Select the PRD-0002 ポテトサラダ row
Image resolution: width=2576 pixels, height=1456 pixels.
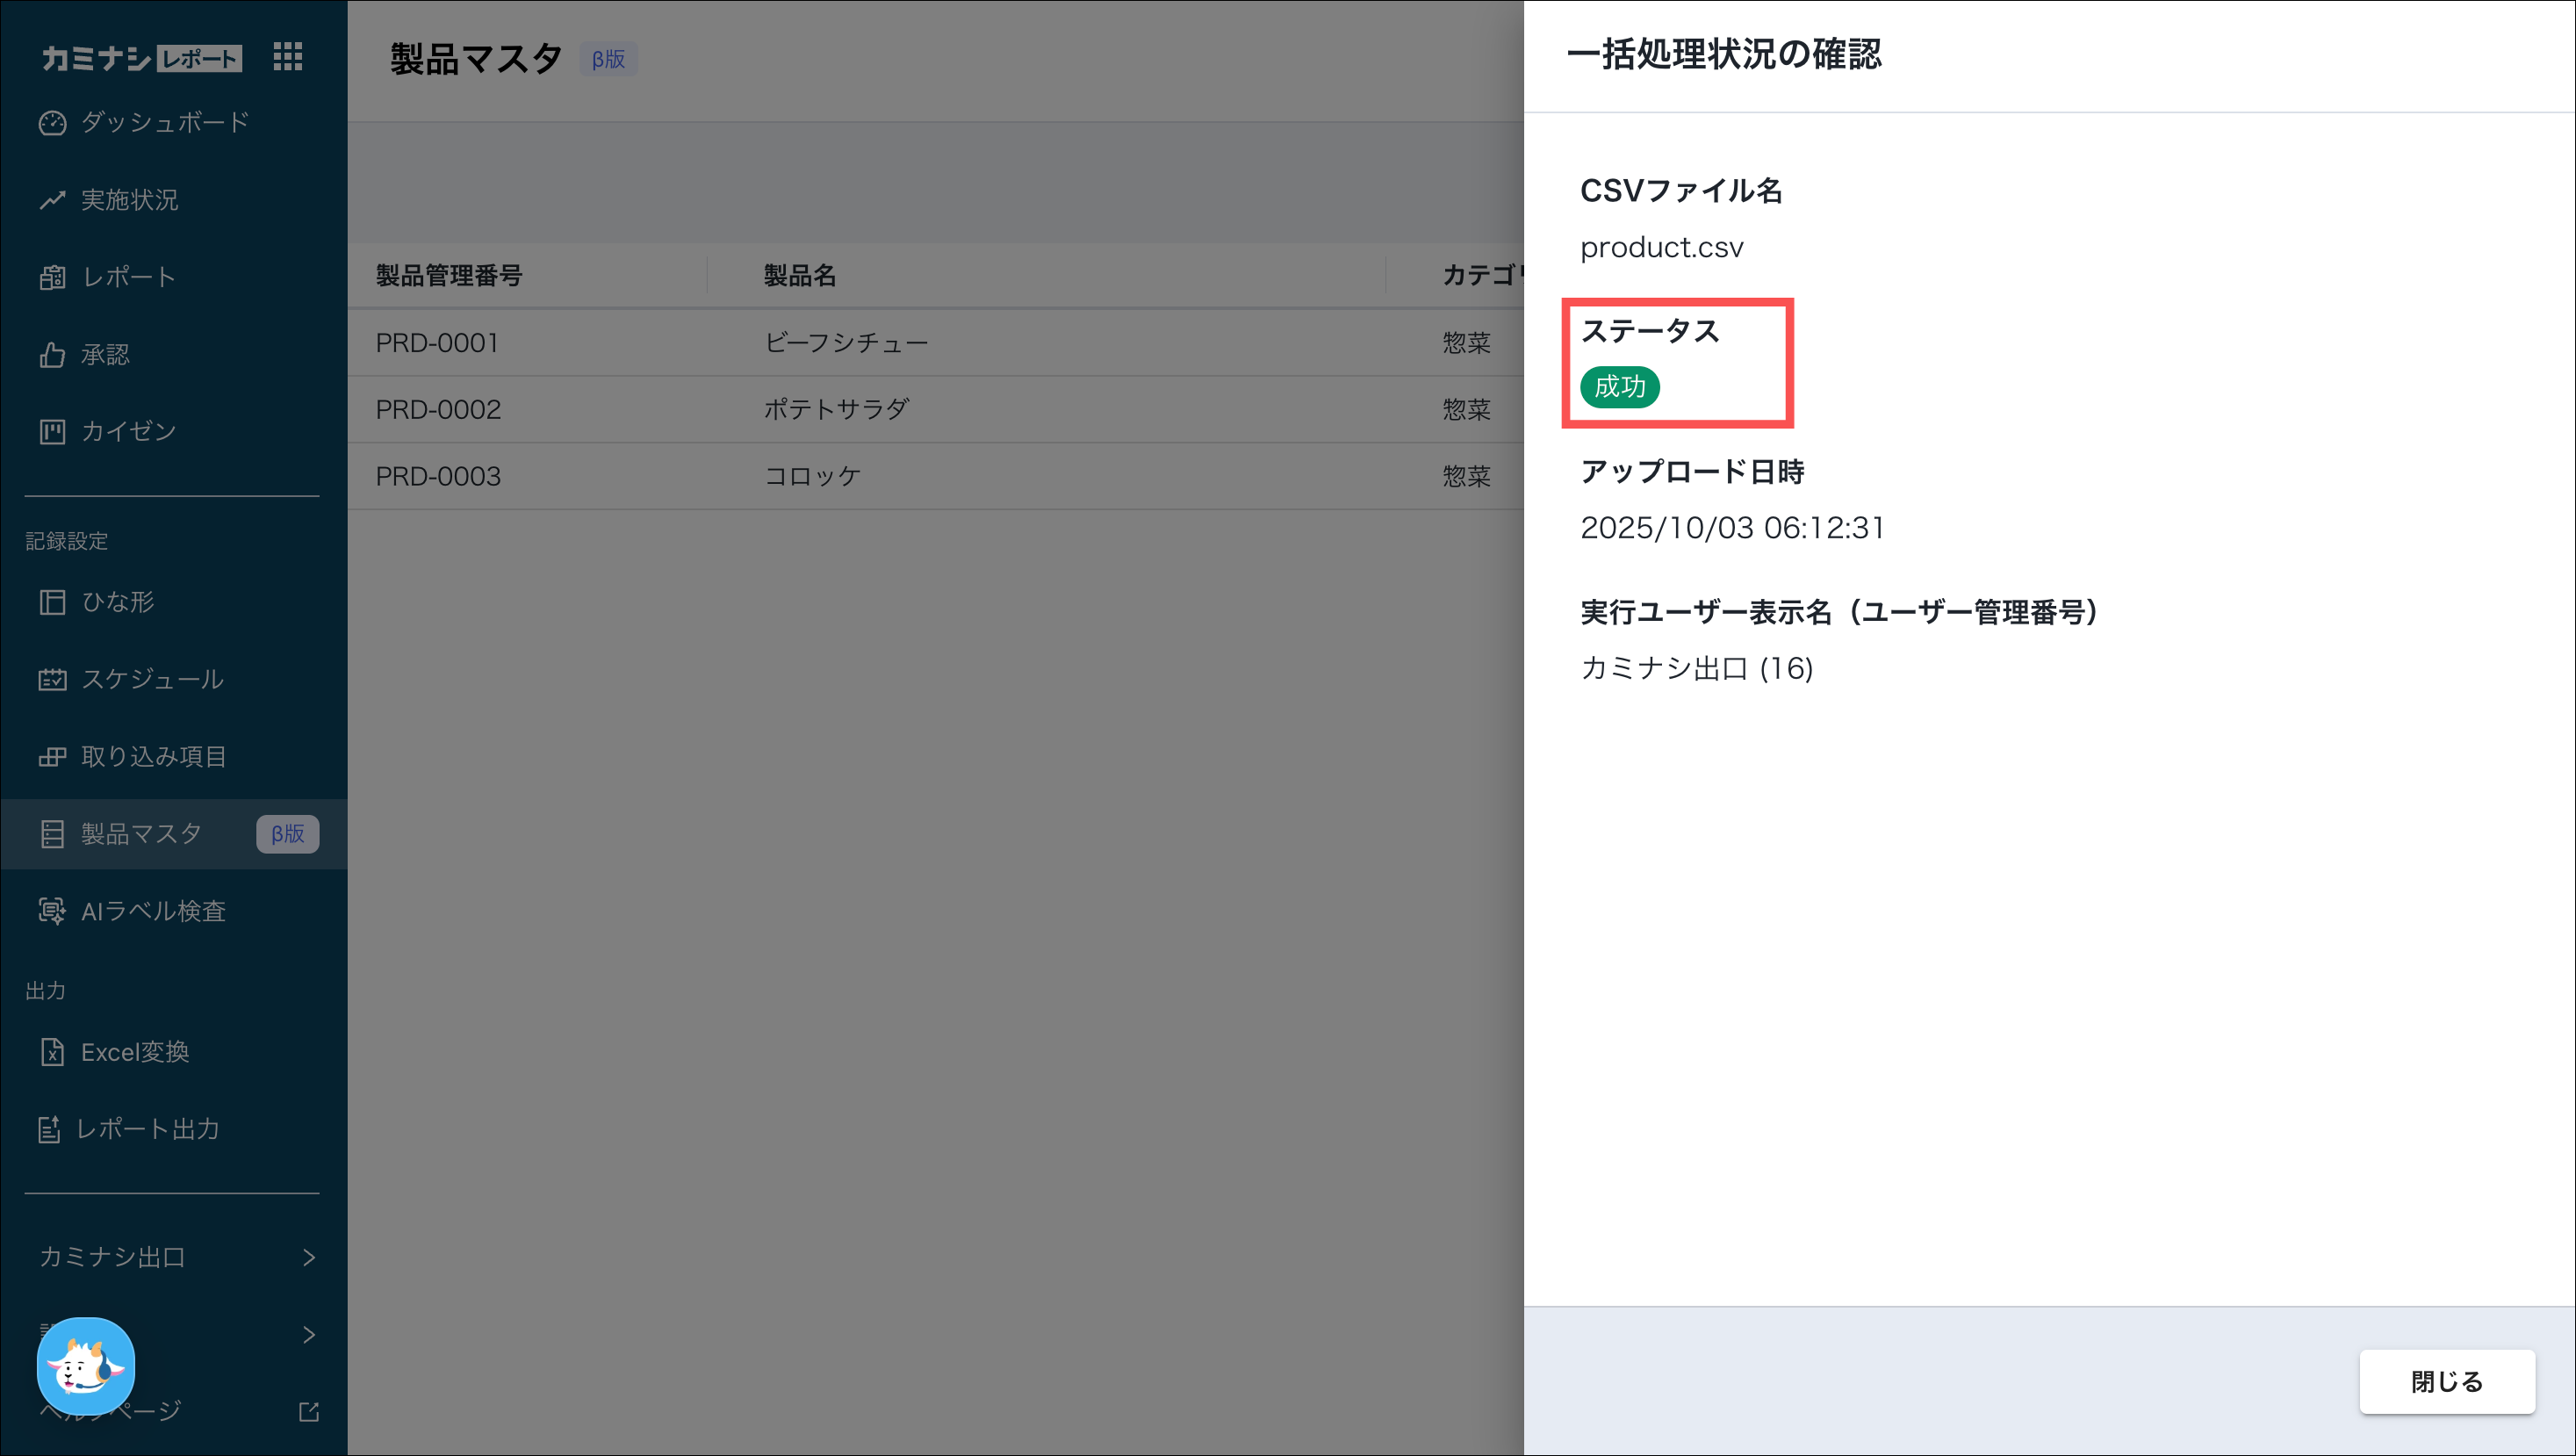coord(836,409)
